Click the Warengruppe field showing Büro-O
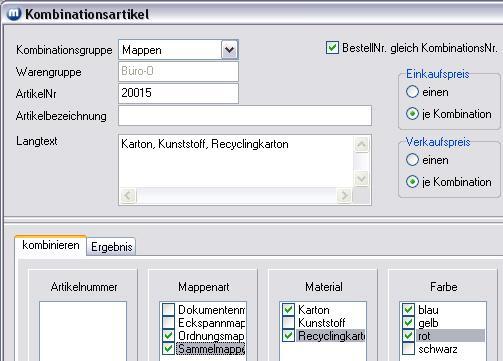Screen dimensions: 503x361 click(x=178, y=71)
